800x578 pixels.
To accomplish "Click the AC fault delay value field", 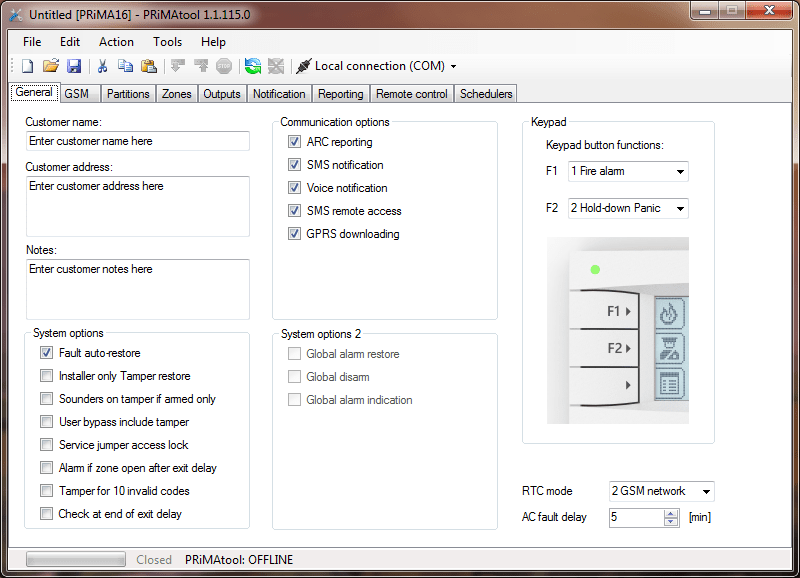I will 637,517.
